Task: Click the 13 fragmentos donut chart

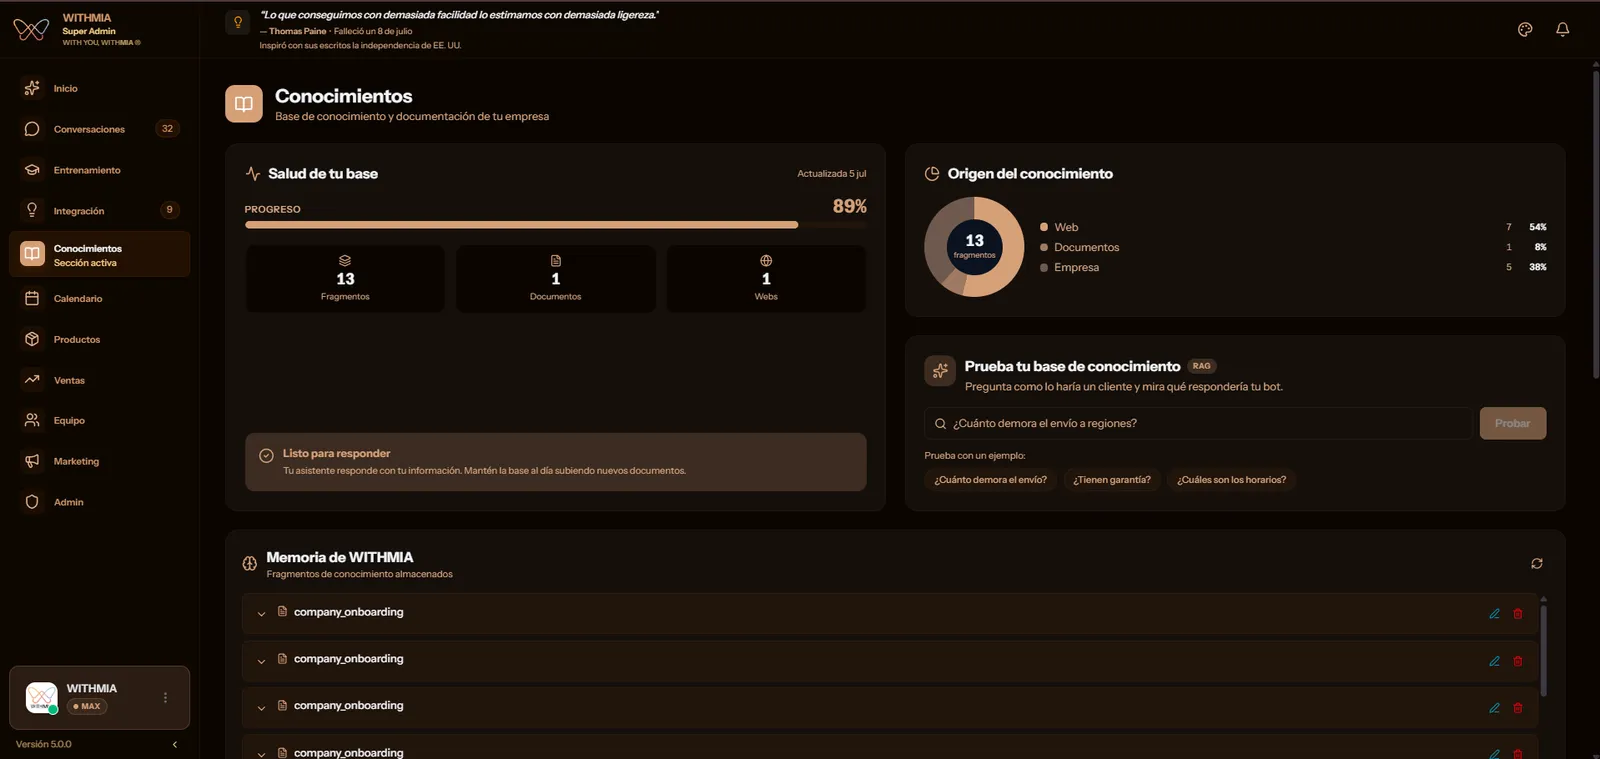Action: 974,247
